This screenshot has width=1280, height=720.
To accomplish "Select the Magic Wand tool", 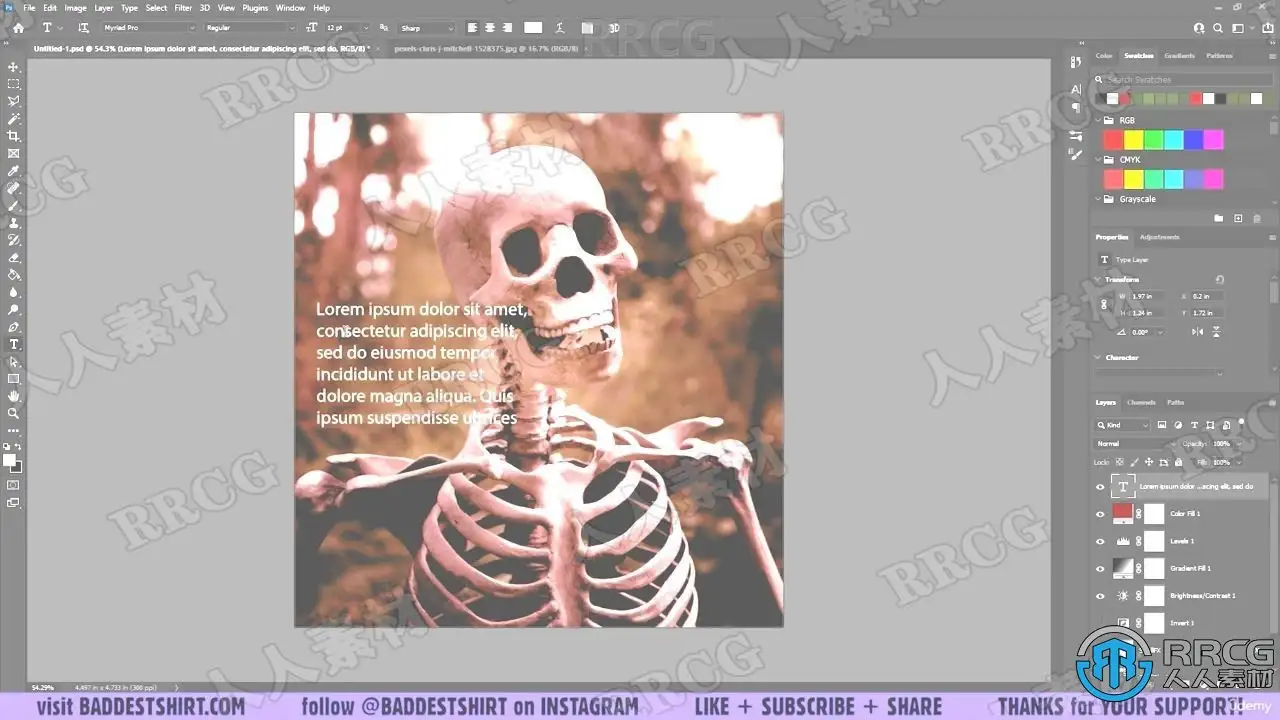I will pos(14,119).
